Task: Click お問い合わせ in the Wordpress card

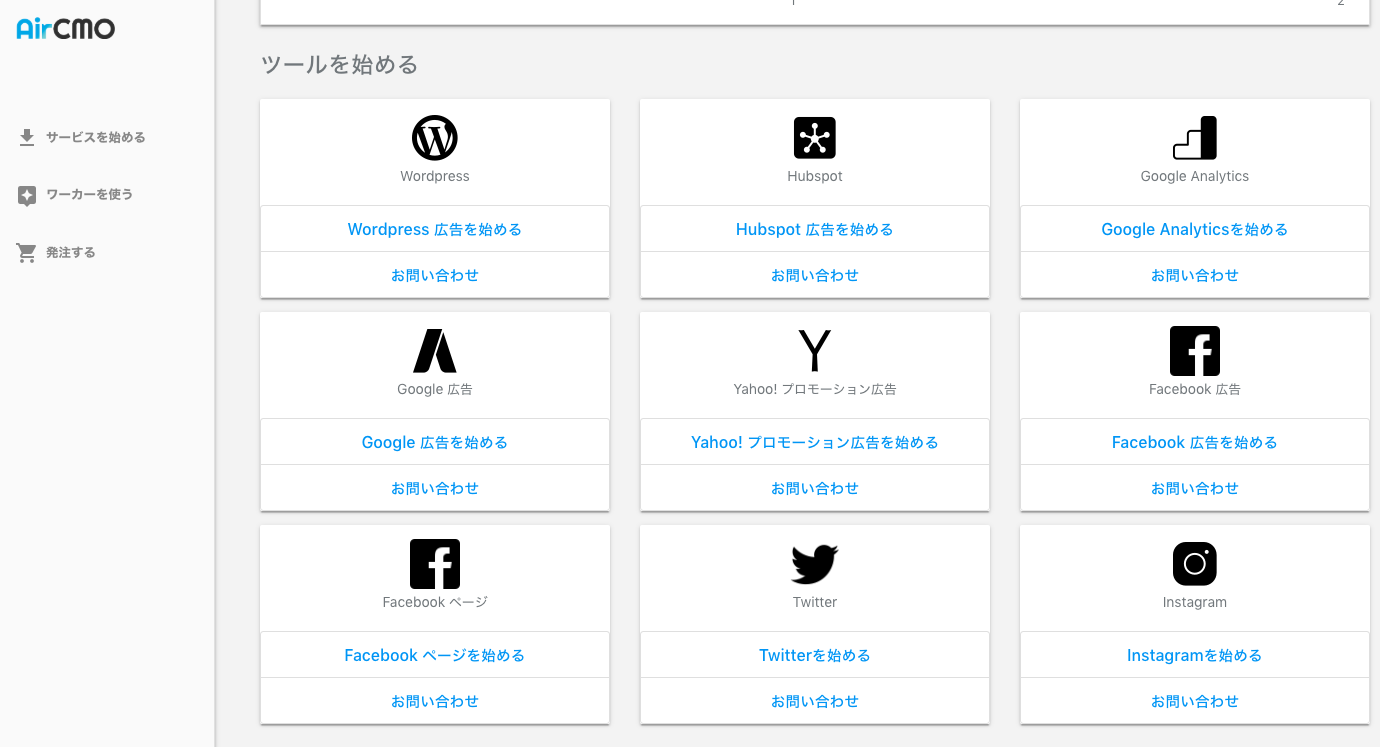Action: pyautogui.click(x=435, y=275)
